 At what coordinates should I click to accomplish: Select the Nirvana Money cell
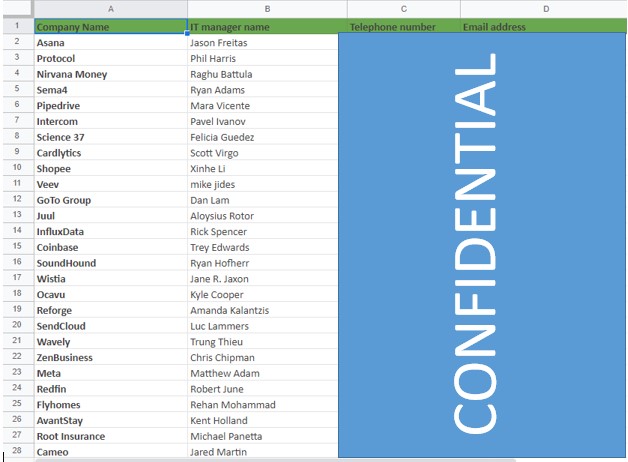[x=111, y=74]
